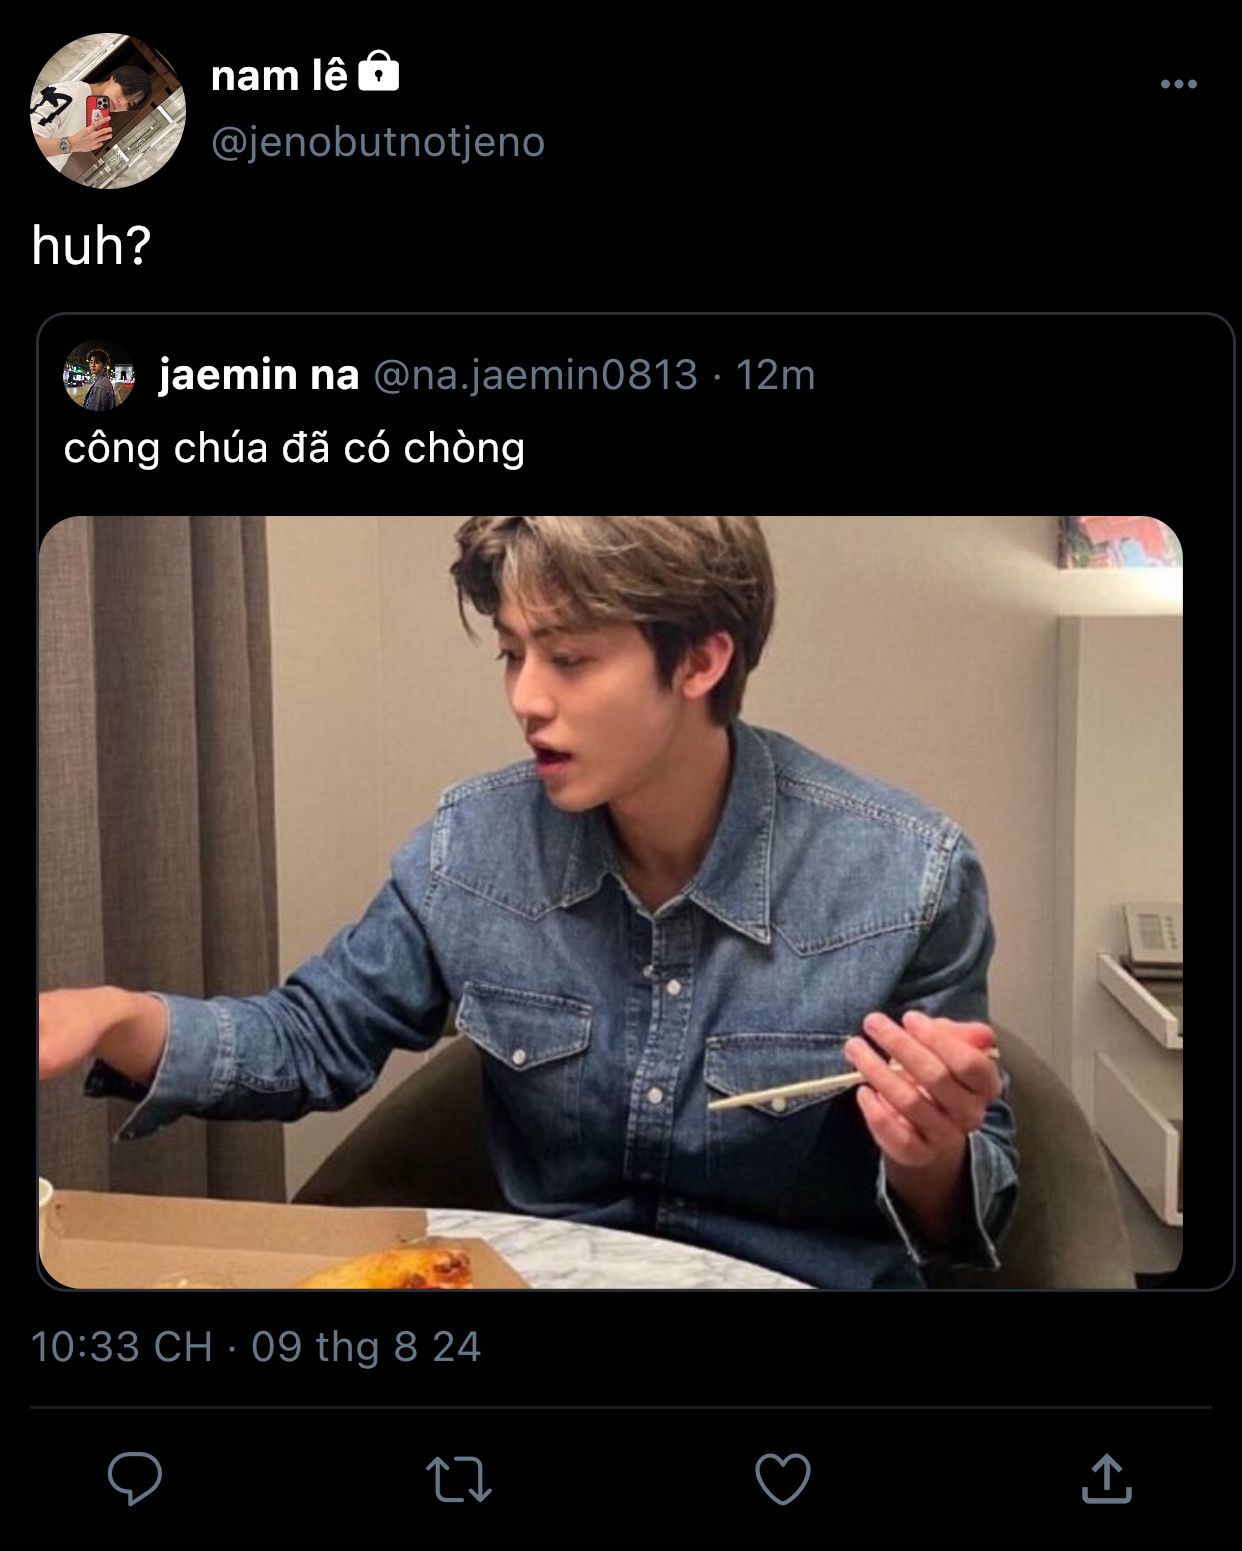Open jaemin na's small avatar in quote
The image size is (1242, 1551).
point(99,375)
